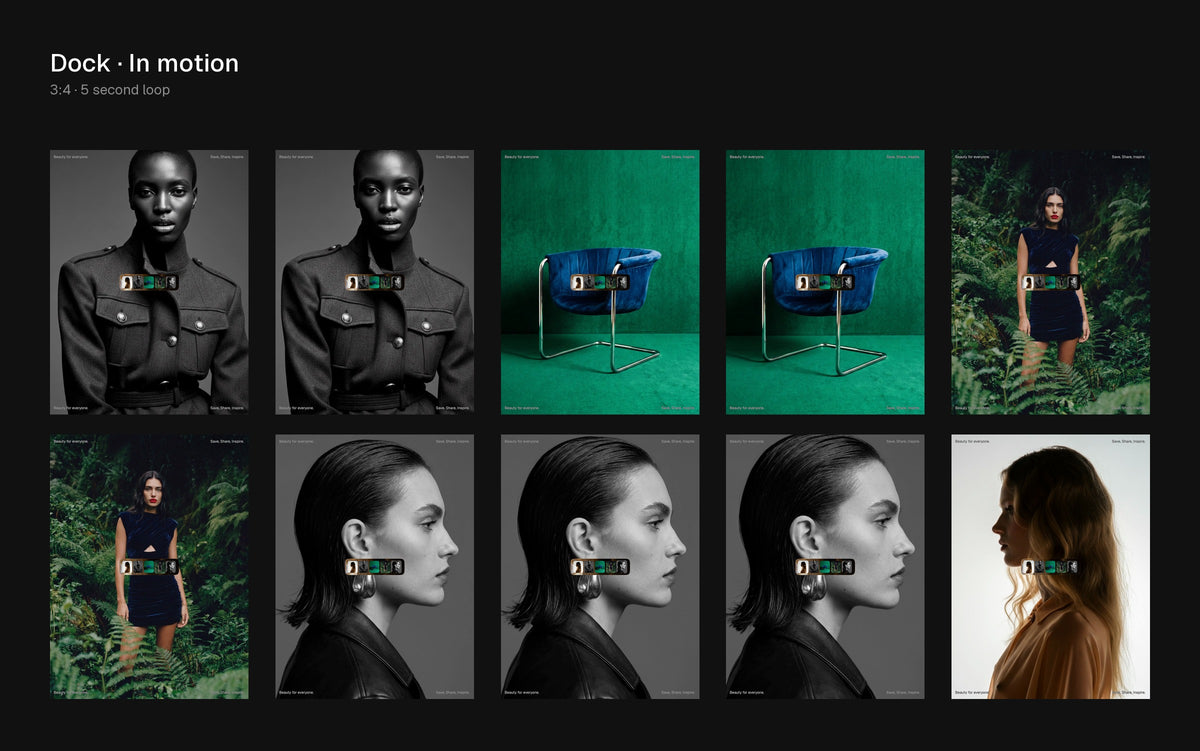Open the forest woman poster in the top row

(x=1050, y=282)
